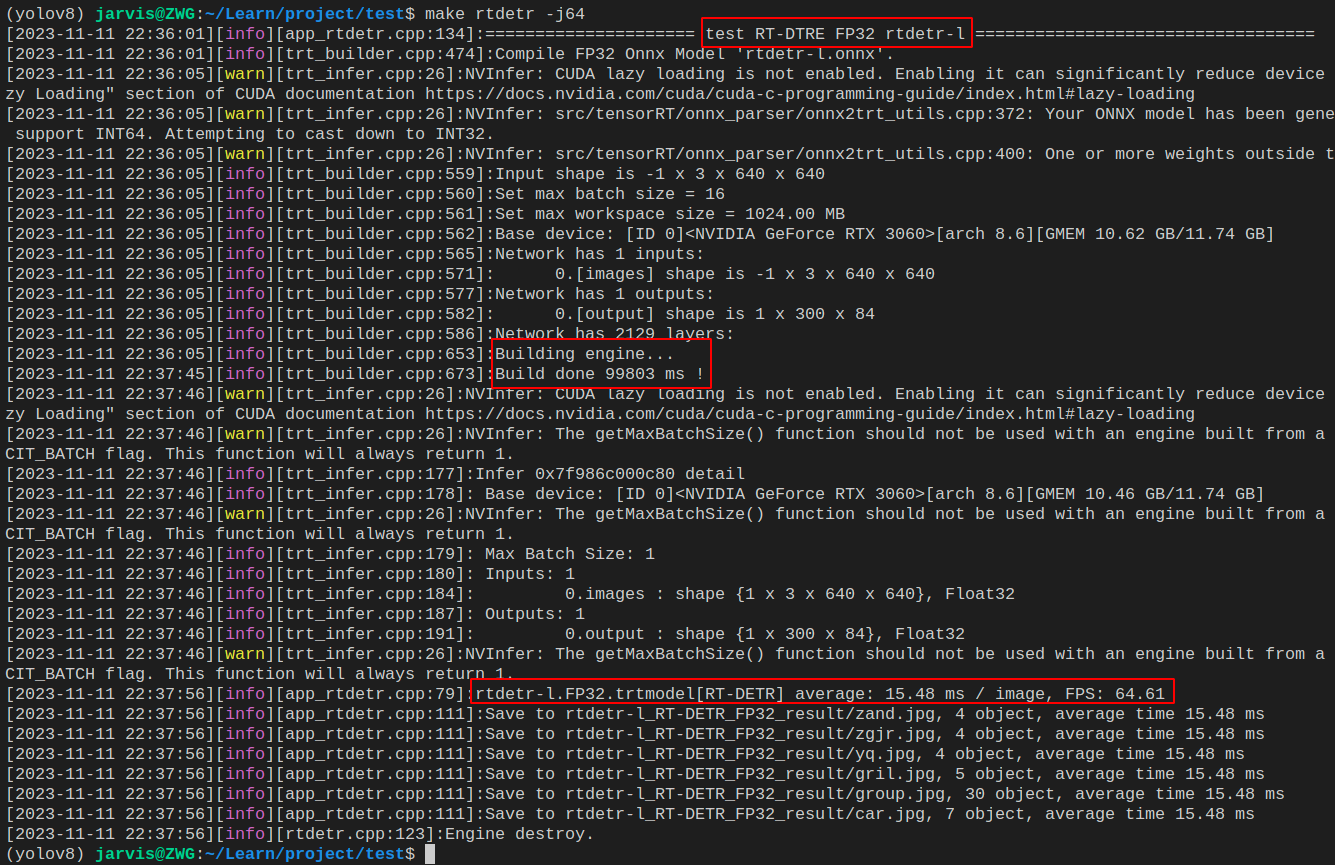Viewport: 1335px width, 865px height.
Task: Click the cursor at the bottom shell prompt
Action: 430,854
